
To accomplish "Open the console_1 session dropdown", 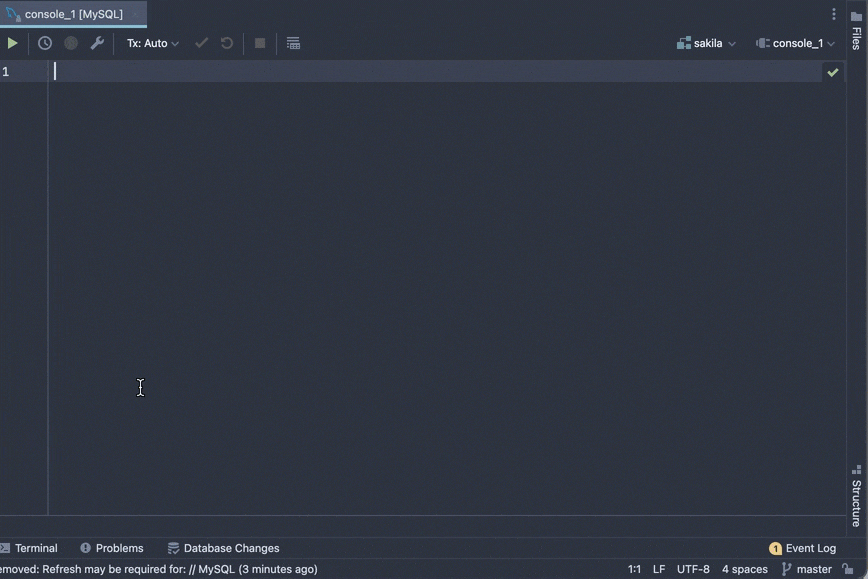I will [796, 43].
